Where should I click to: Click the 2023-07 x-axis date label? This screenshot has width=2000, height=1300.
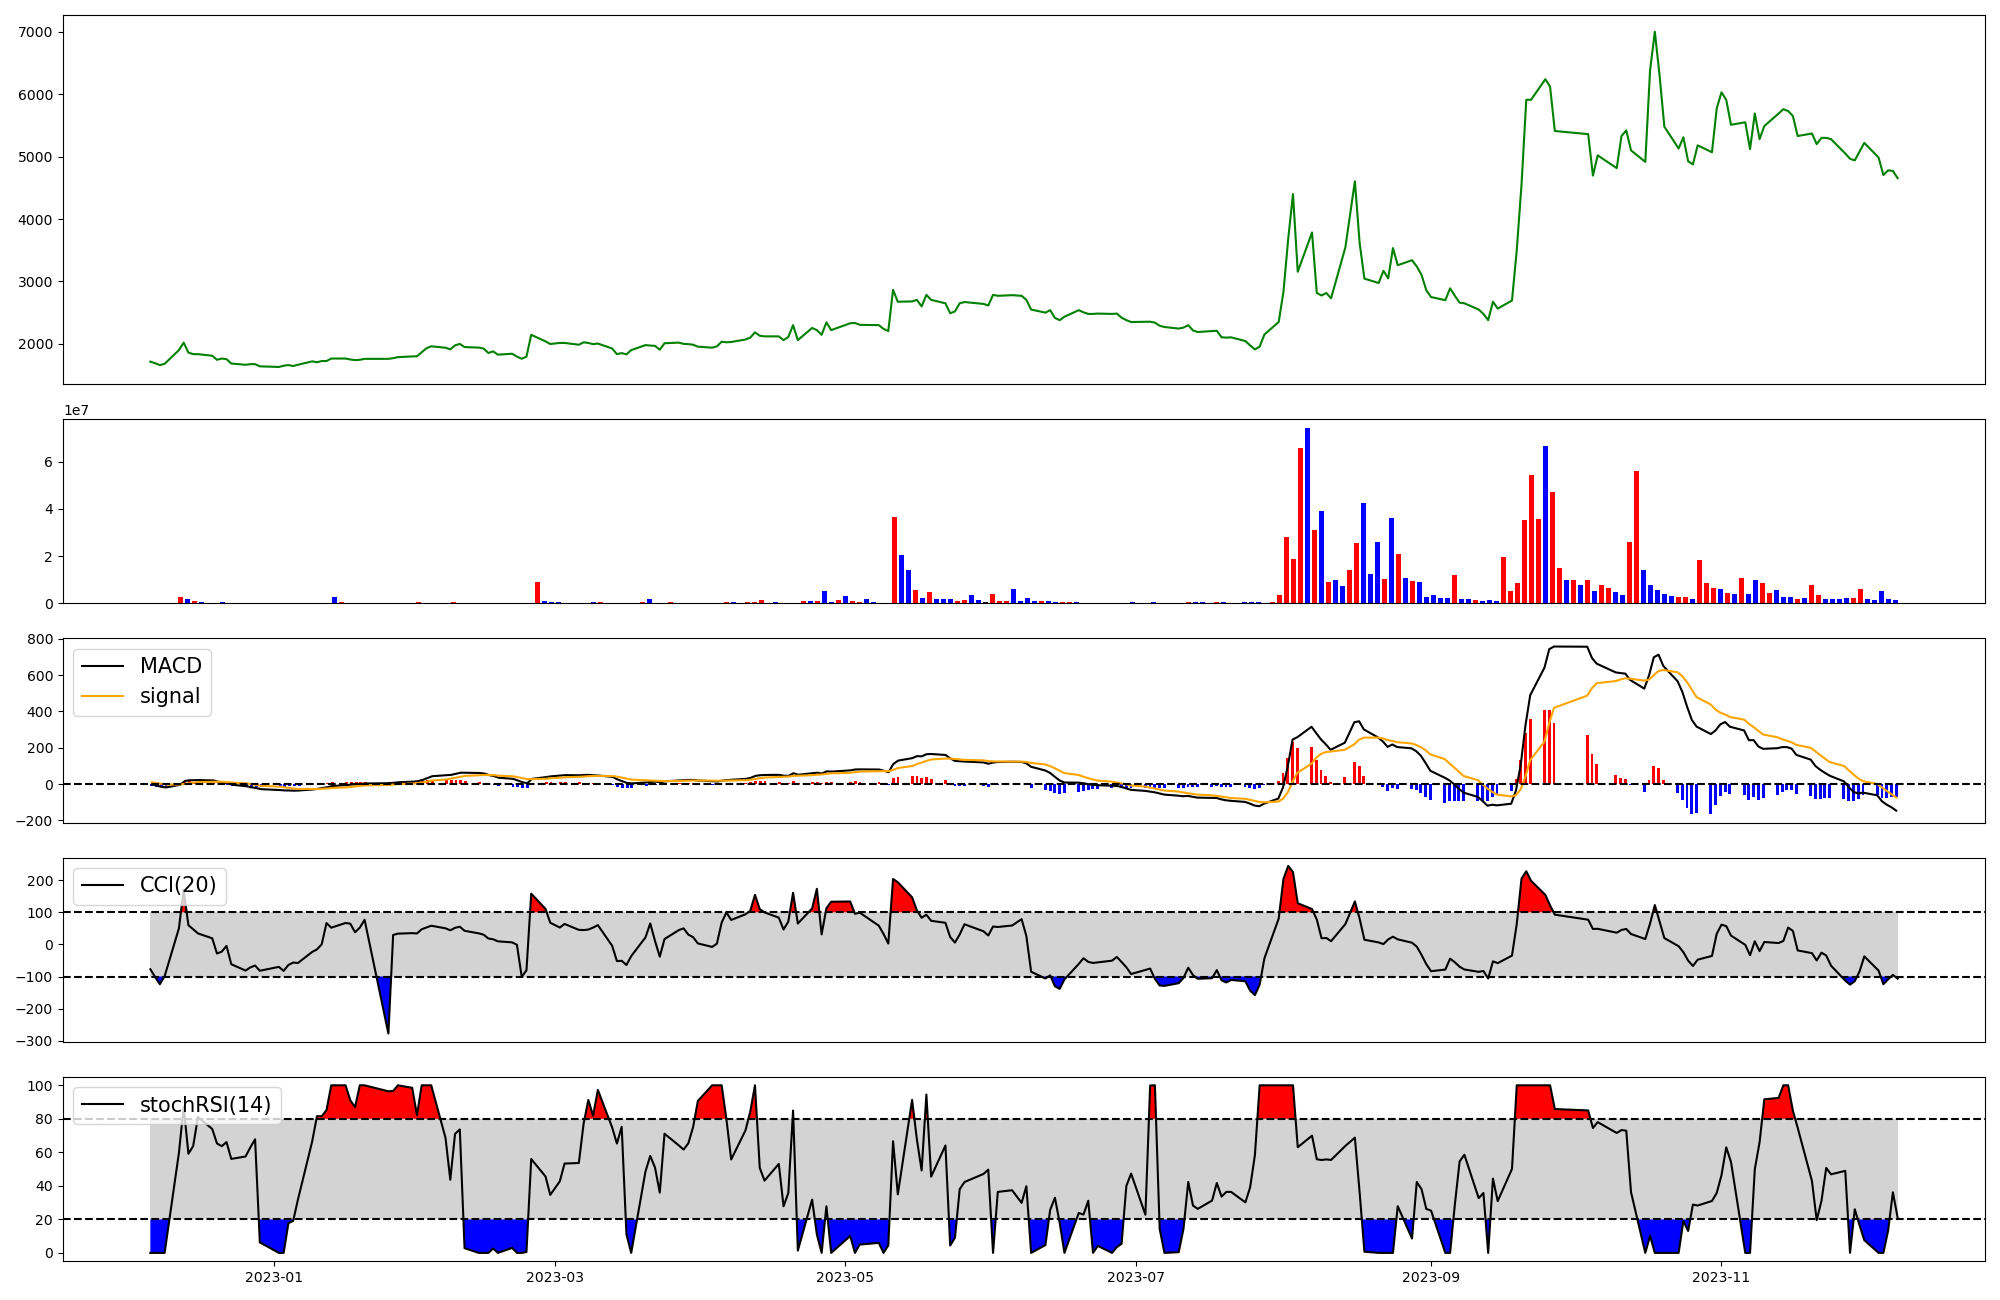[1136, 1277]
